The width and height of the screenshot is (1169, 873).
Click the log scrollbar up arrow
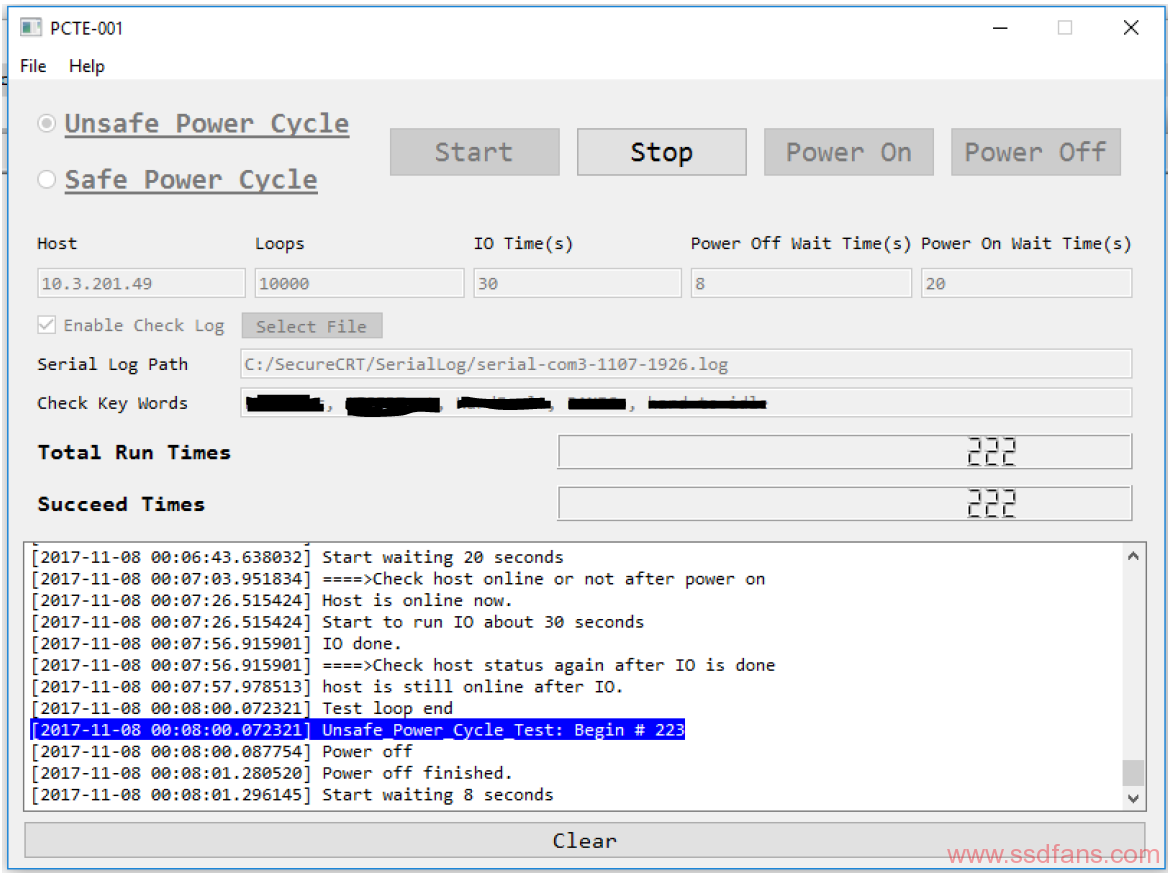coord(1133,556)
